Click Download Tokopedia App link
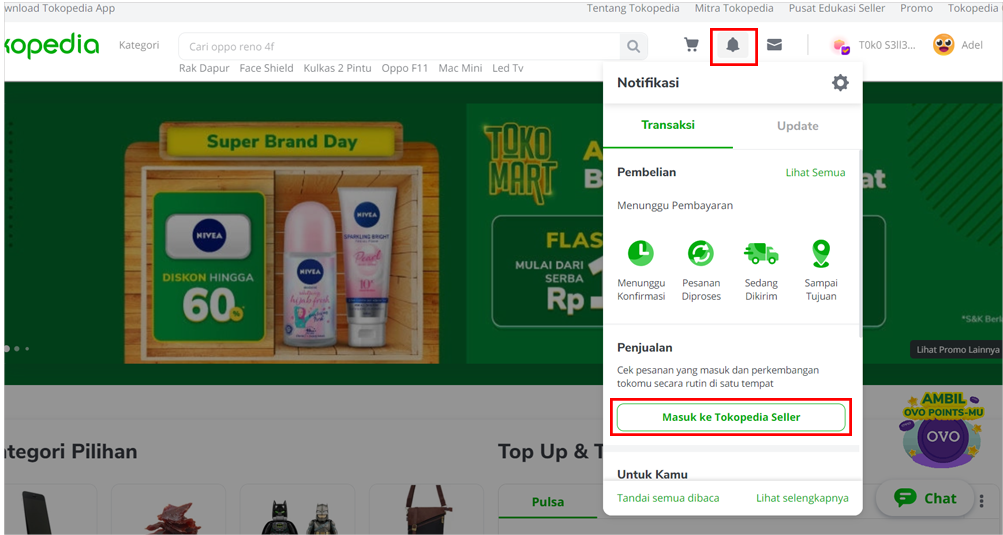 click(x=59, y=8)
